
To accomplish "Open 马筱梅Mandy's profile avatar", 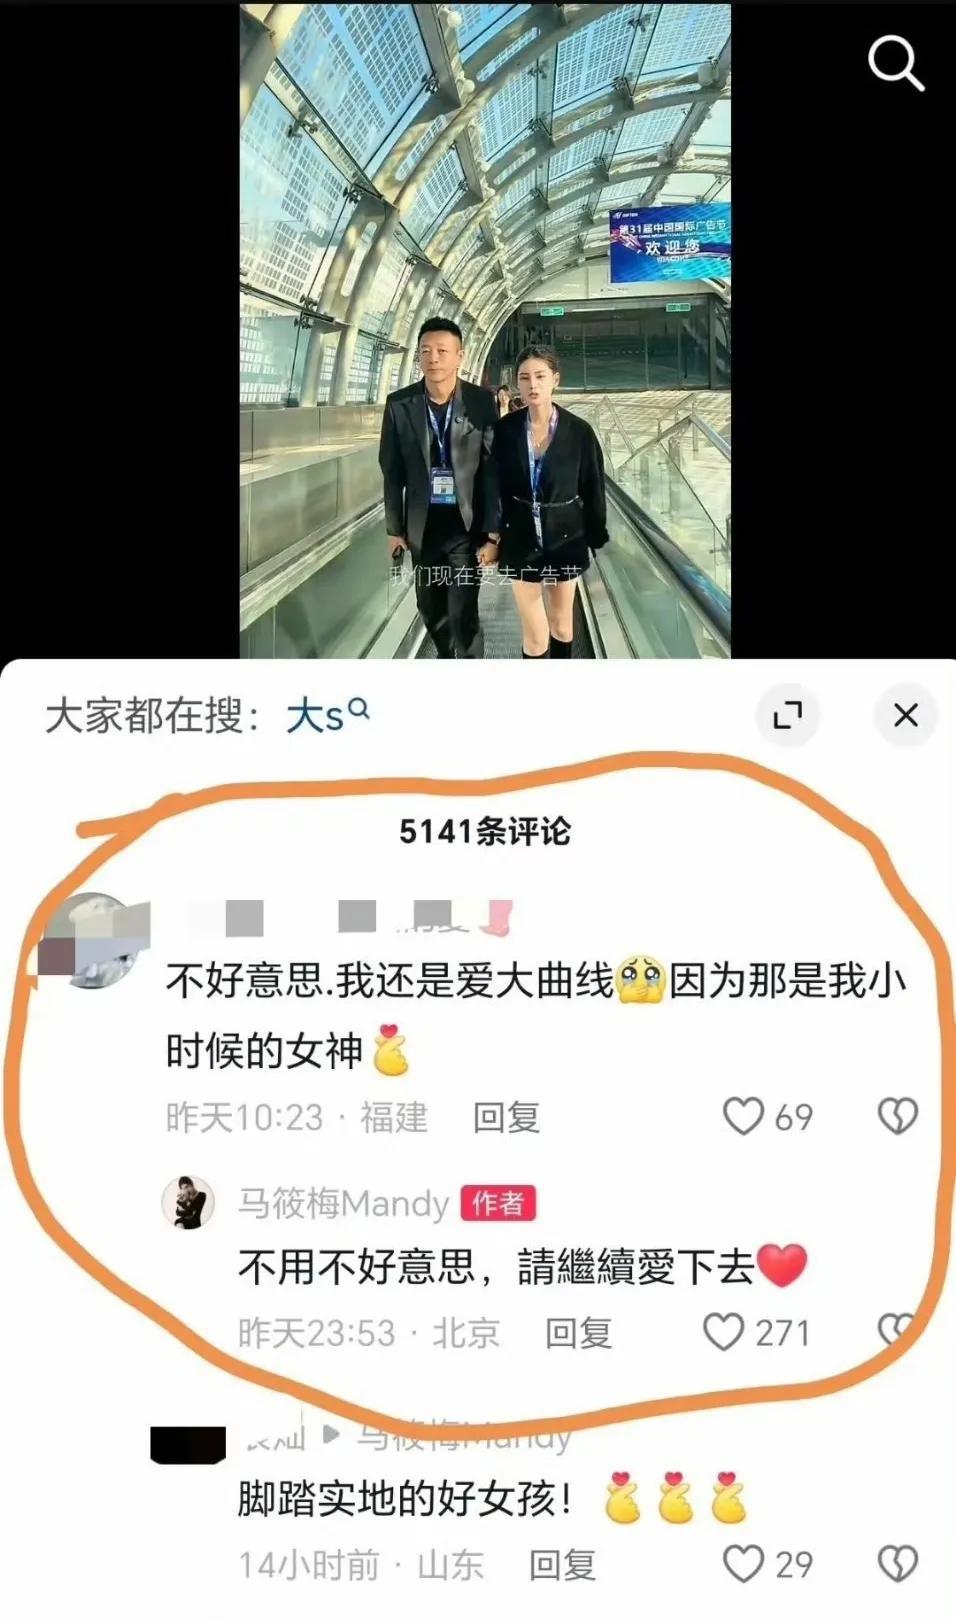I will [189, 1202].
